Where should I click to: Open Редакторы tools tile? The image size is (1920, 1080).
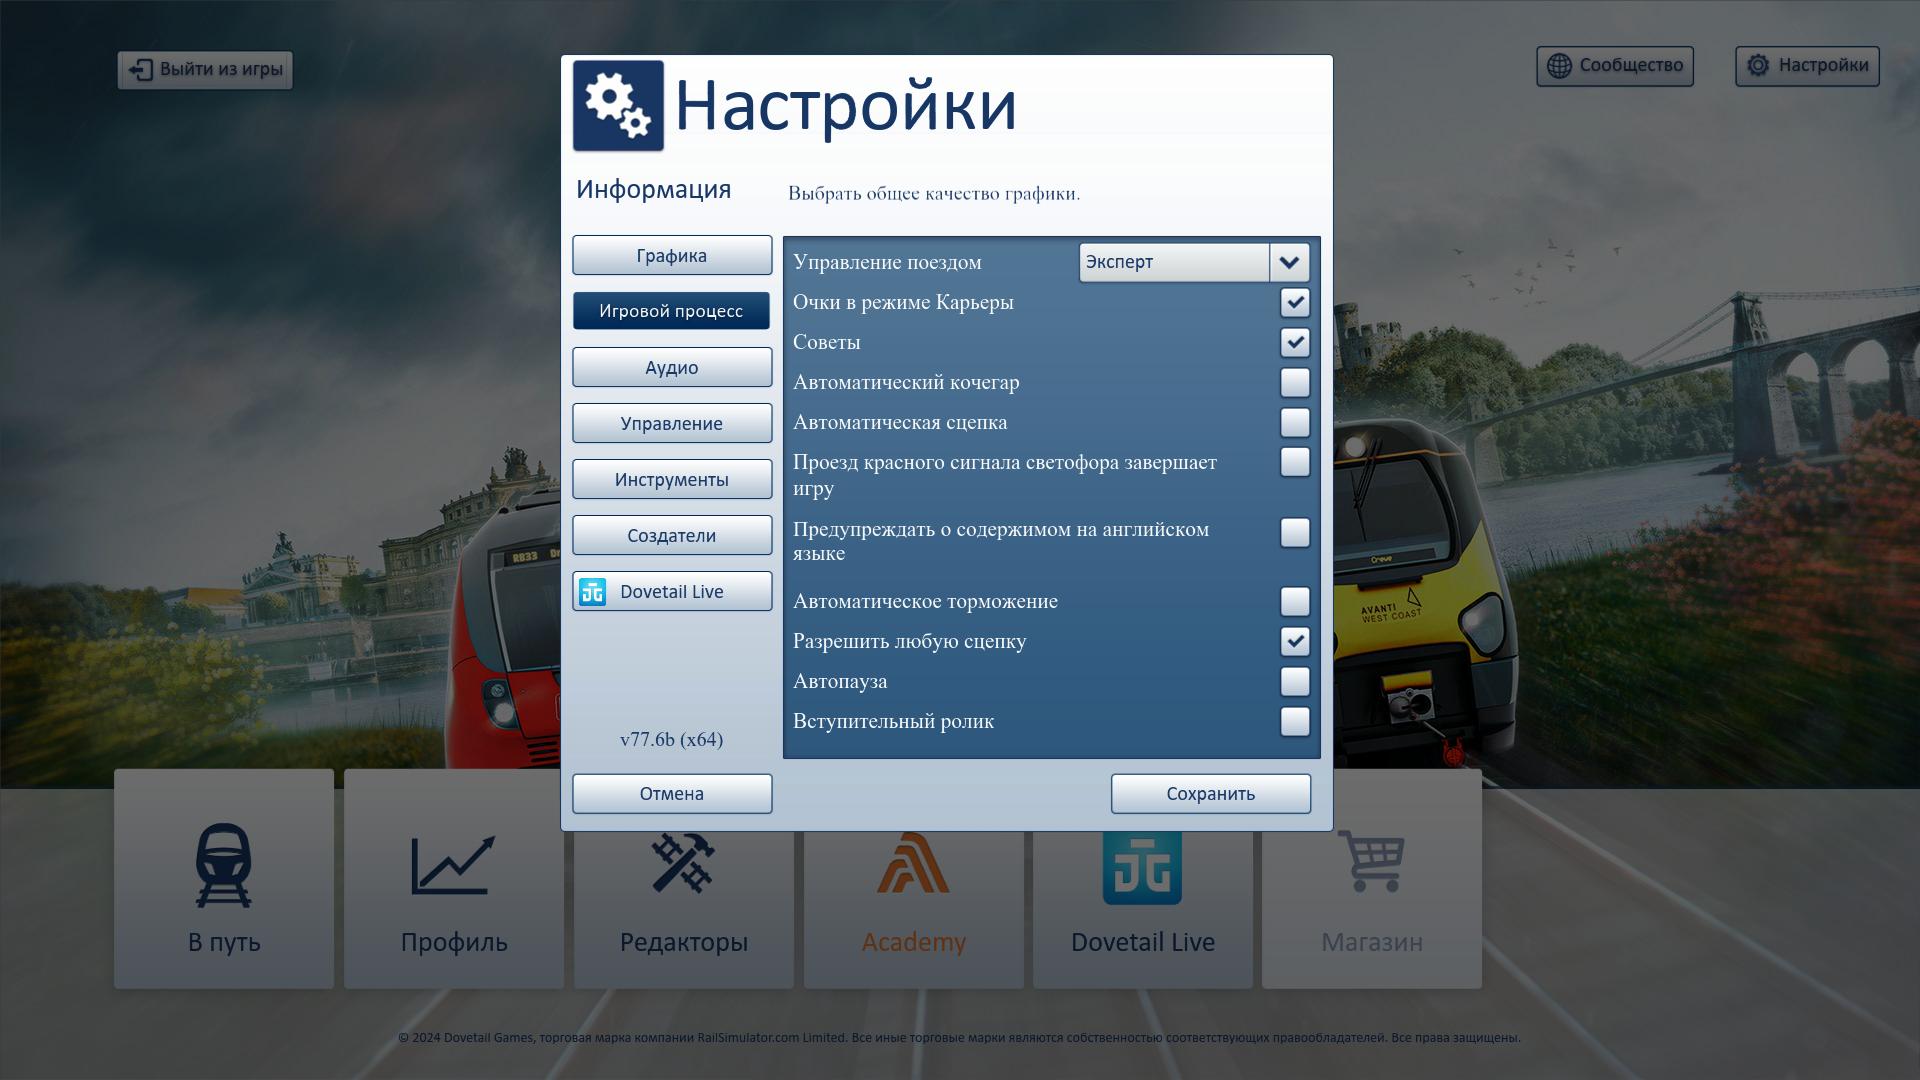point(684,909)
